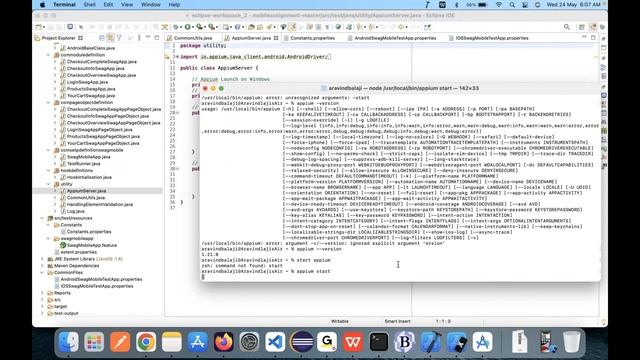The image size is (640, 360).
Task: Expand the JRE System Library node
Action: [42, 259]
